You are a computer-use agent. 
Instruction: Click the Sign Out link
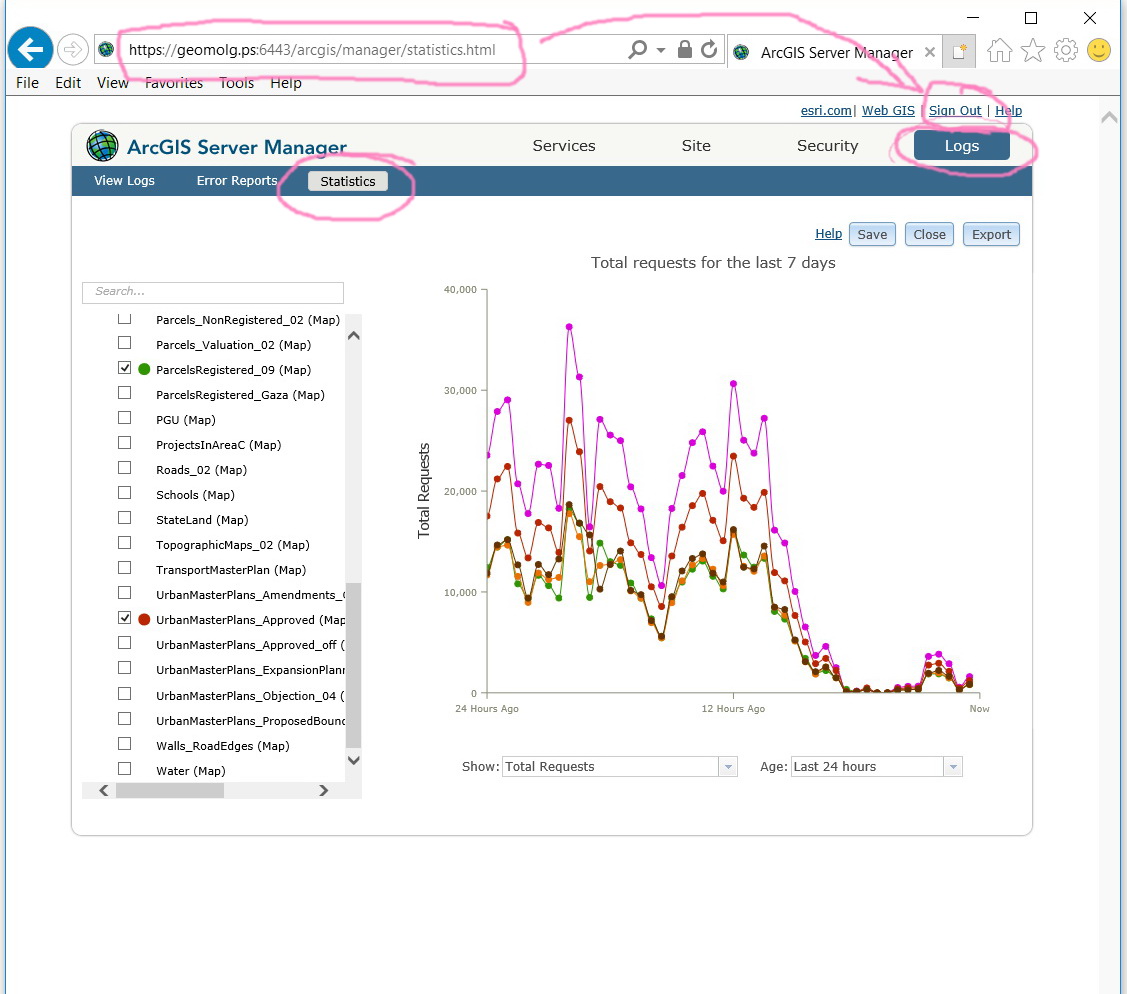coord(955,110)
